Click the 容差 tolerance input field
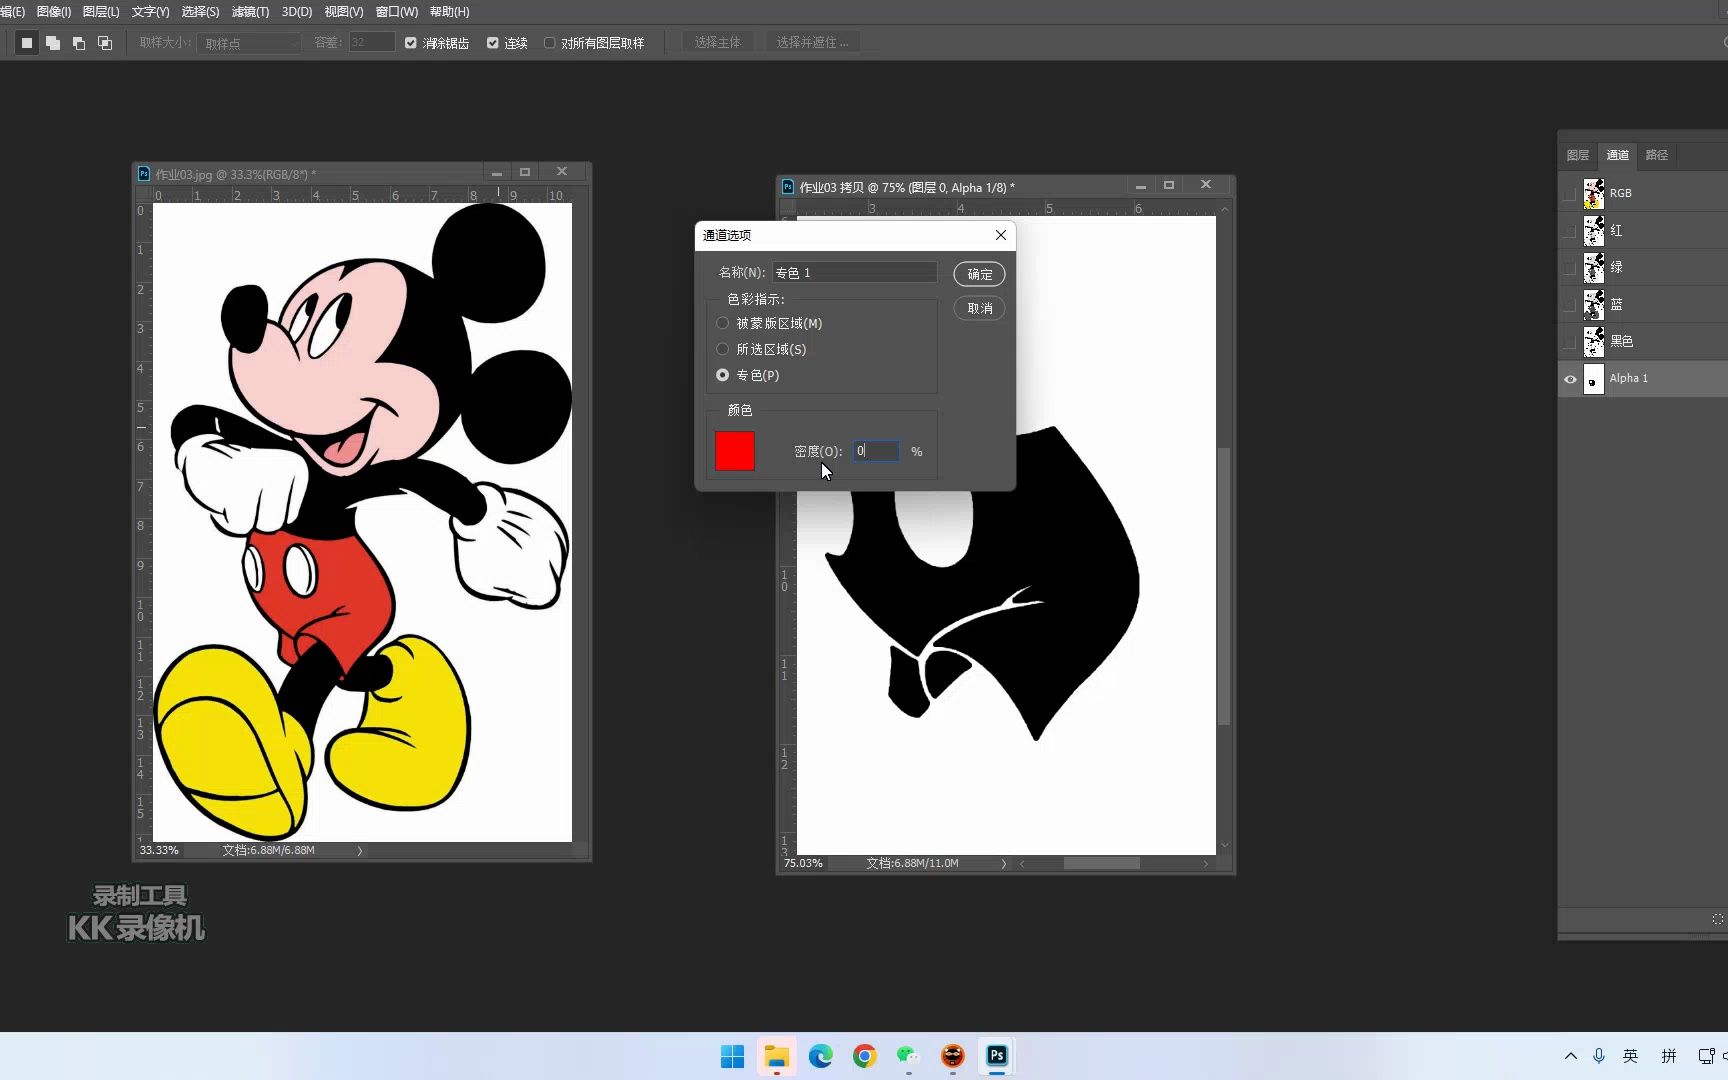 (x=371, y=43)
